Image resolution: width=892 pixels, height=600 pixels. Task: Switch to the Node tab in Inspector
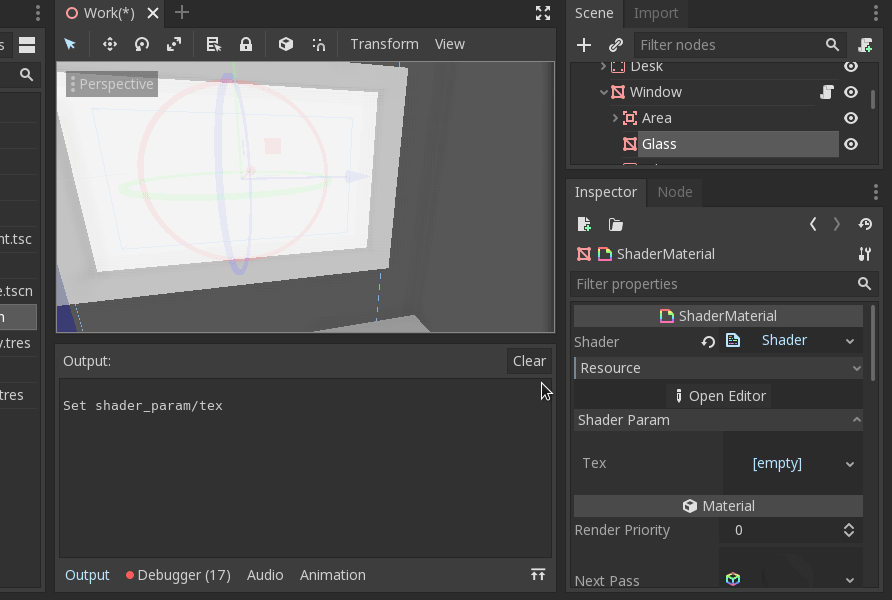pyautogui.click(x=675, y=192)
